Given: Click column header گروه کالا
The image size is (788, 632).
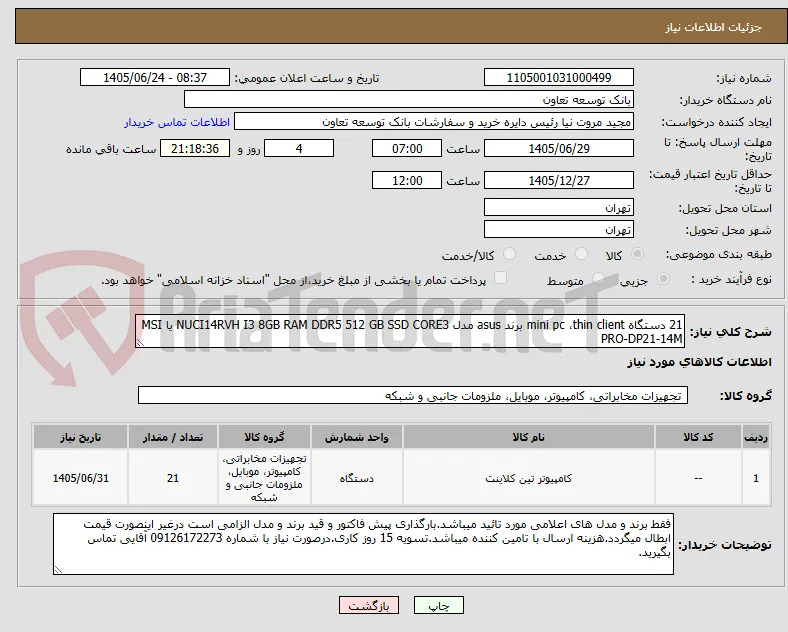Looking at the screenshot, I should point(264,437).
